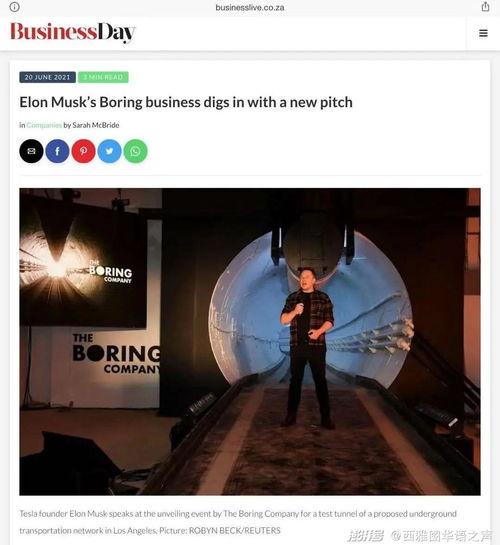Tap the browser share icon

[x=485, y=7]
